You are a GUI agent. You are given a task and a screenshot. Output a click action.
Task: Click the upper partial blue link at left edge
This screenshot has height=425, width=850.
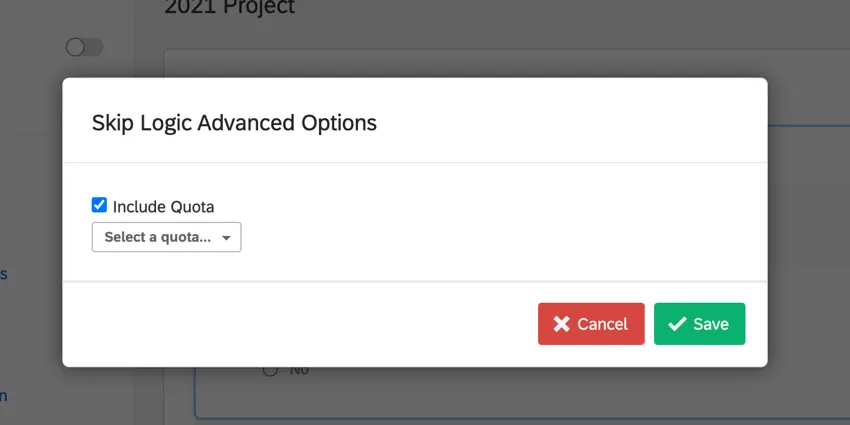pos(4,274)
